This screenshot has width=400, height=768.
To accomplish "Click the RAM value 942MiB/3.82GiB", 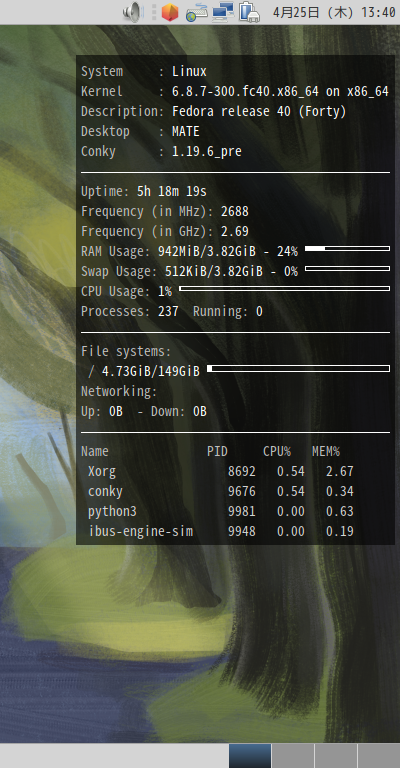I will [x=207, y=252].
